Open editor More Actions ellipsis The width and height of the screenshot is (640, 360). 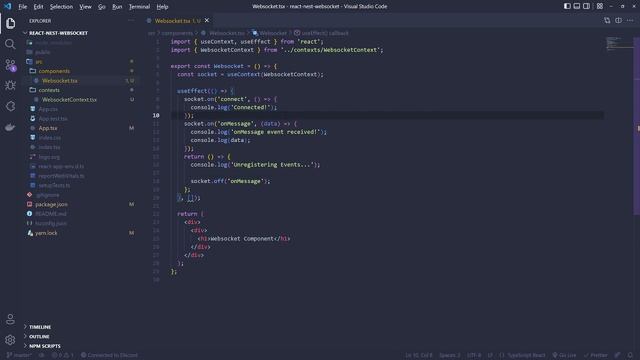pos(630,20)
